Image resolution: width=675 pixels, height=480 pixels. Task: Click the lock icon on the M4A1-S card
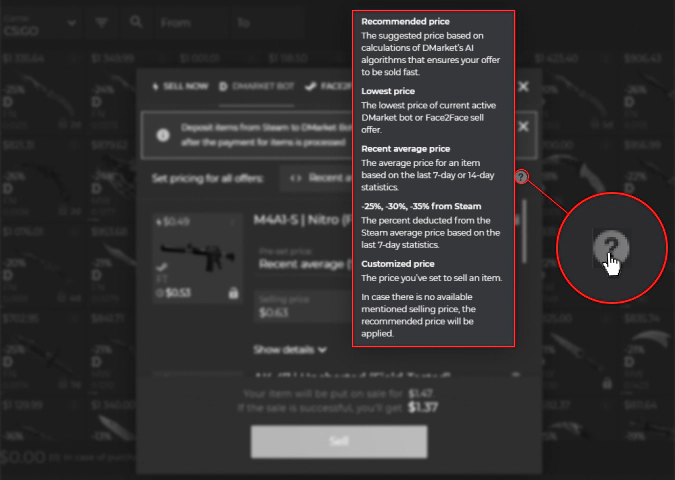pos(233,293)
